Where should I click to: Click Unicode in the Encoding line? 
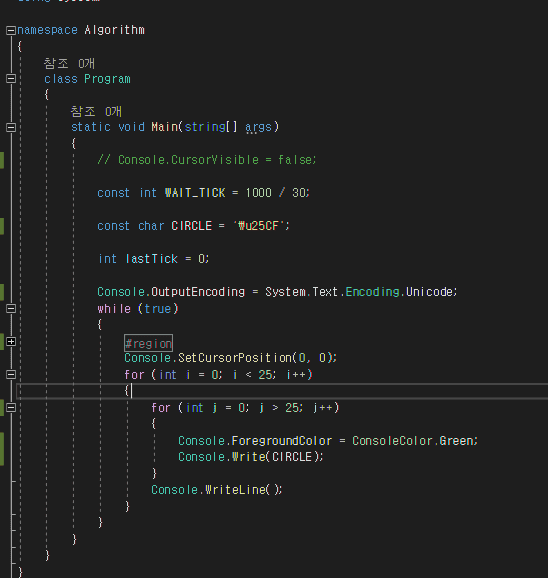point(429,292)
